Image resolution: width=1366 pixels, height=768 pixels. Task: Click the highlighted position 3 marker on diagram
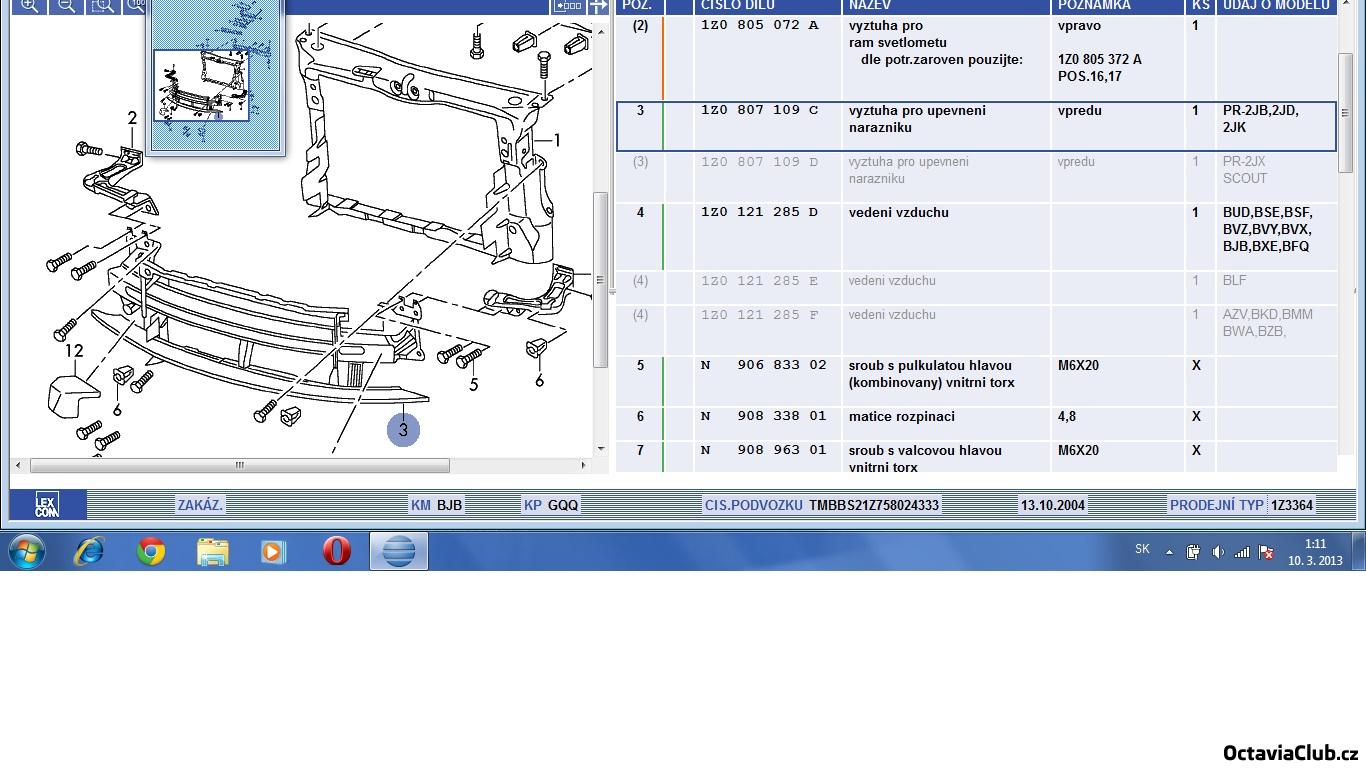coord(403,430)
